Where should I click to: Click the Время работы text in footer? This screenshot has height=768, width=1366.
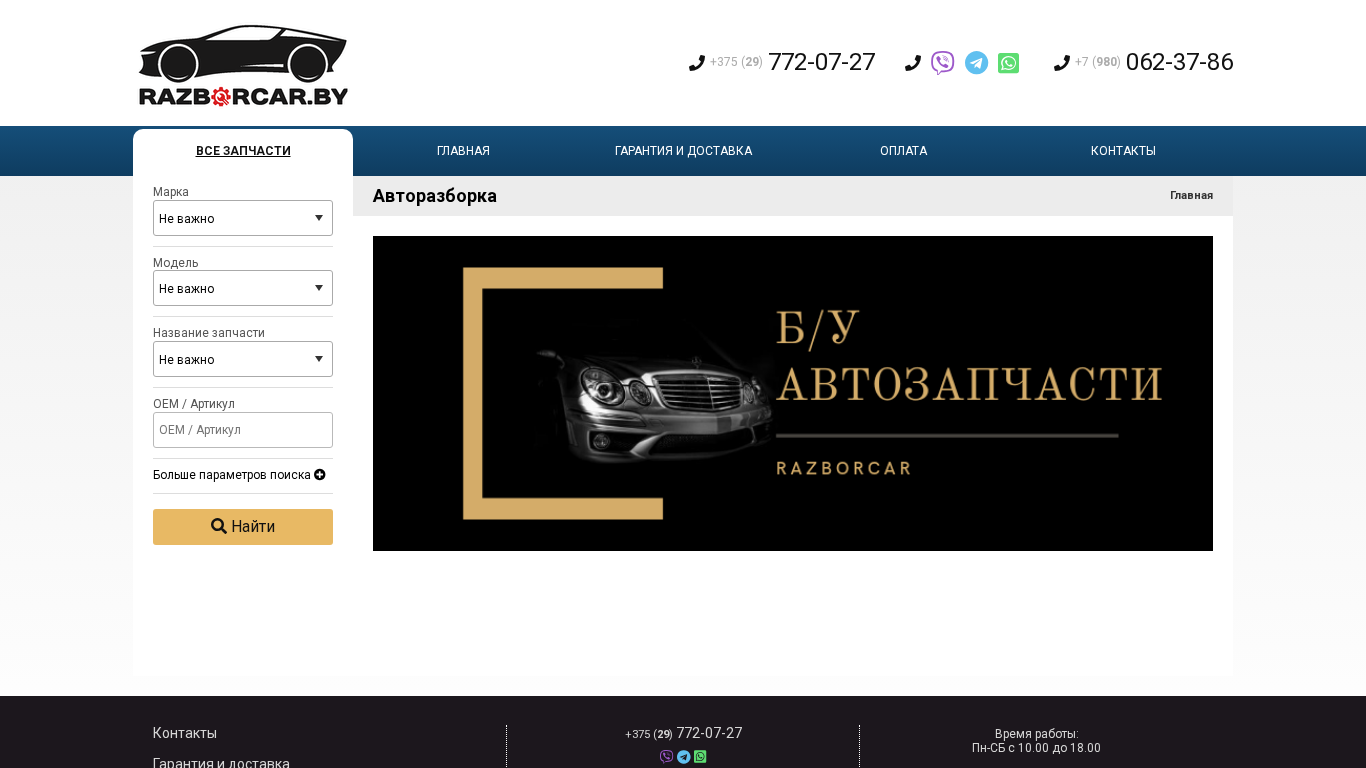tap(1036, 734)
